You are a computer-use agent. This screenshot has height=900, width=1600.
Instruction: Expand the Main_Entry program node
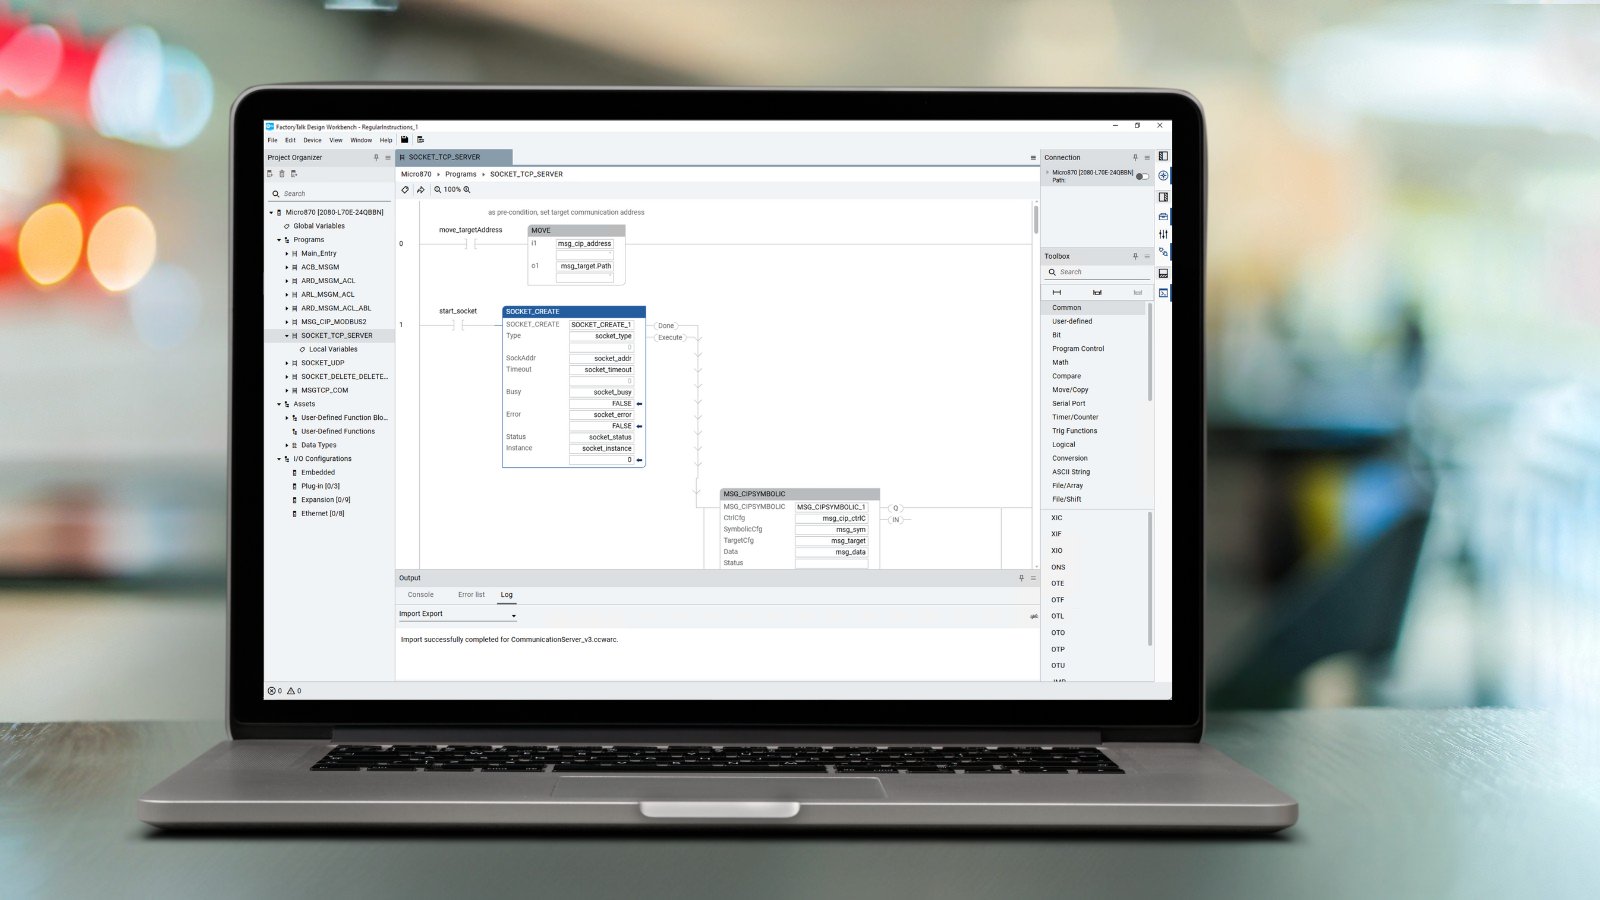(289, 253)
